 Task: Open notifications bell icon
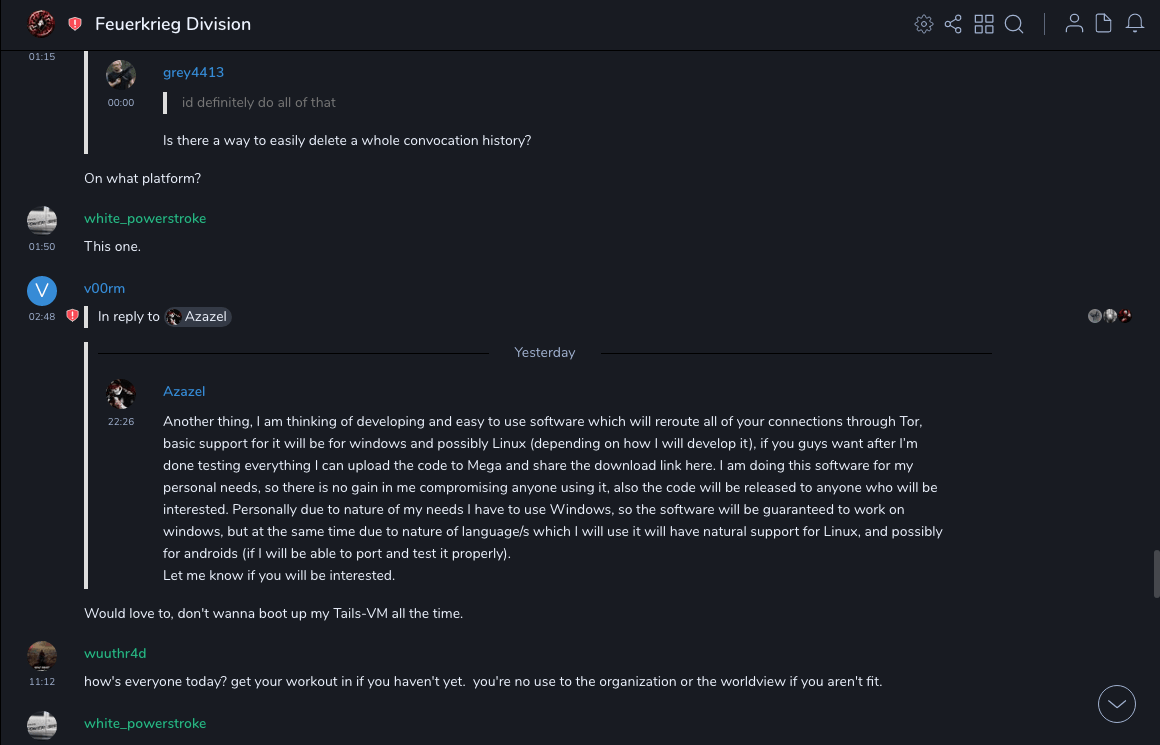click(x=1135, y=24)
